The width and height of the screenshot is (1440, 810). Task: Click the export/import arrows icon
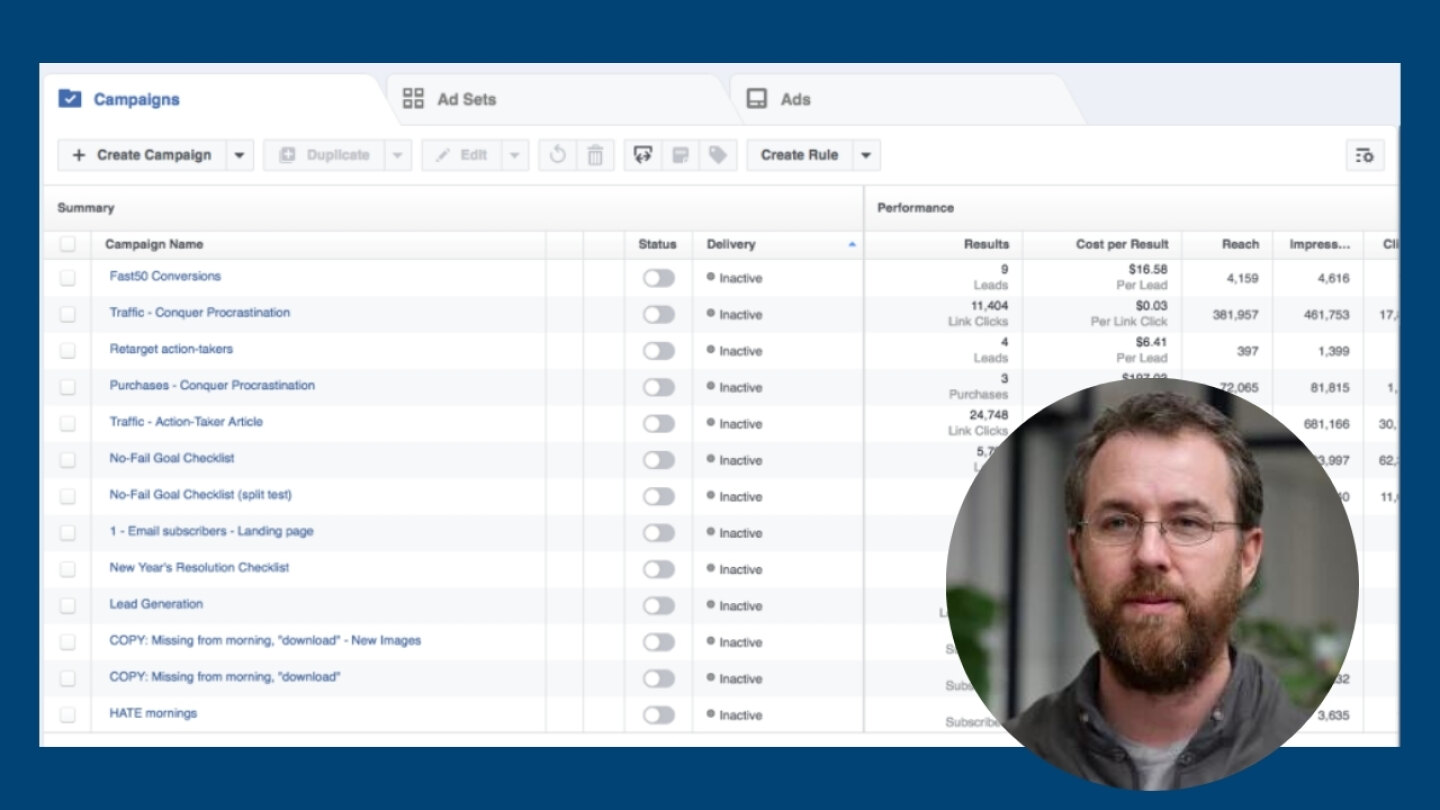[643, 155]
